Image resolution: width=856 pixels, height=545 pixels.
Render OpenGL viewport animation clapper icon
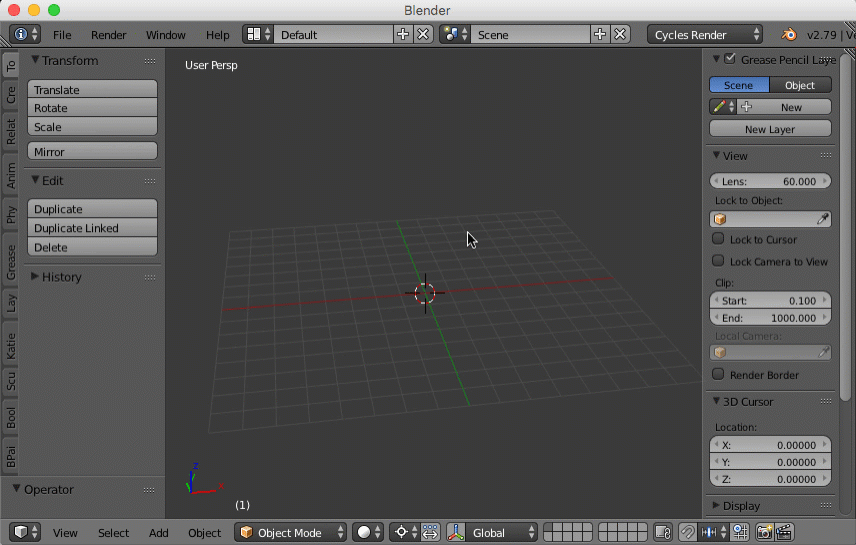click(x=784, y=532)
